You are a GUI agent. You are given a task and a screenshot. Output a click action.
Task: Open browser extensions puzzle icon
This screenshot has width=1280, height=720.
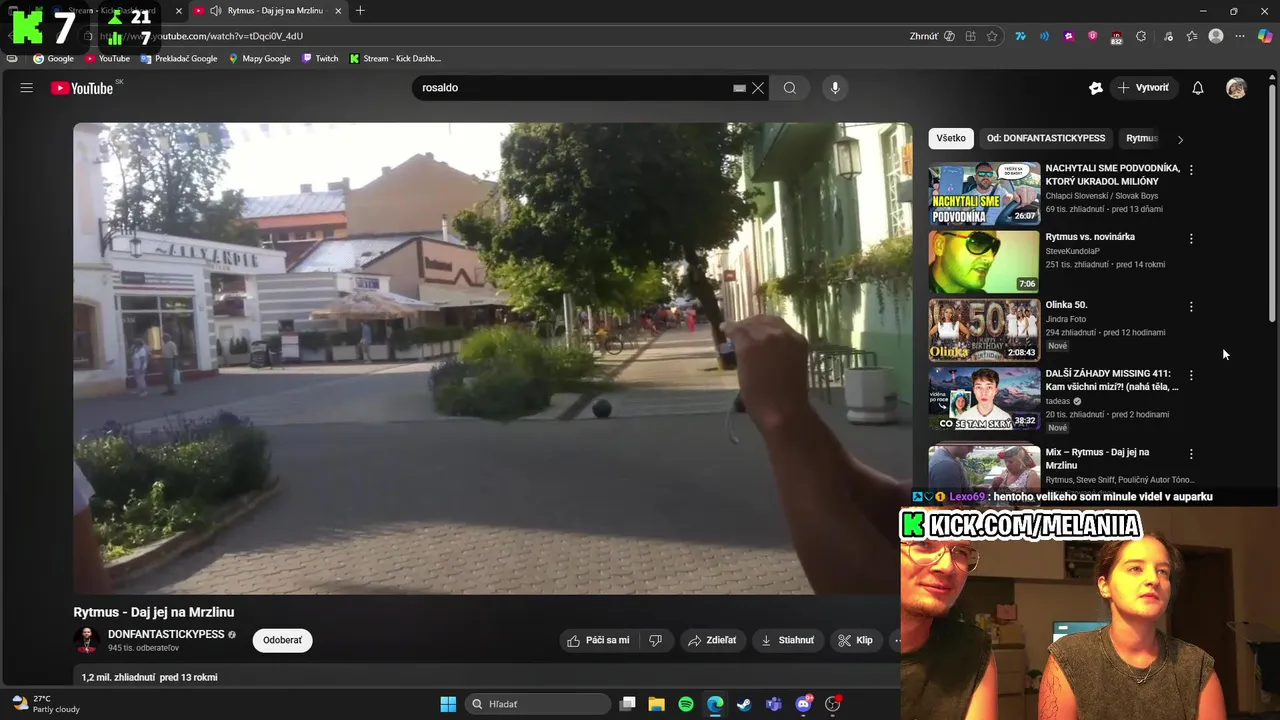tap(1141, 36)
